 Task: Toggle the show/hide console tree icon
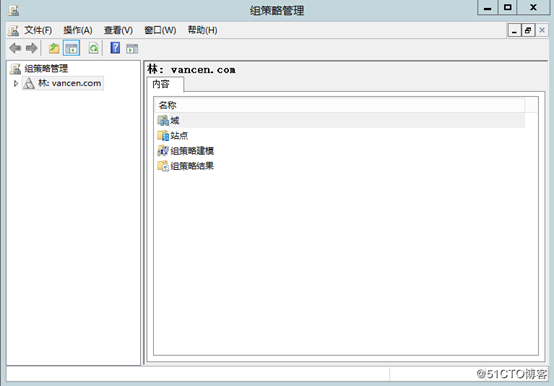(71, 48)
